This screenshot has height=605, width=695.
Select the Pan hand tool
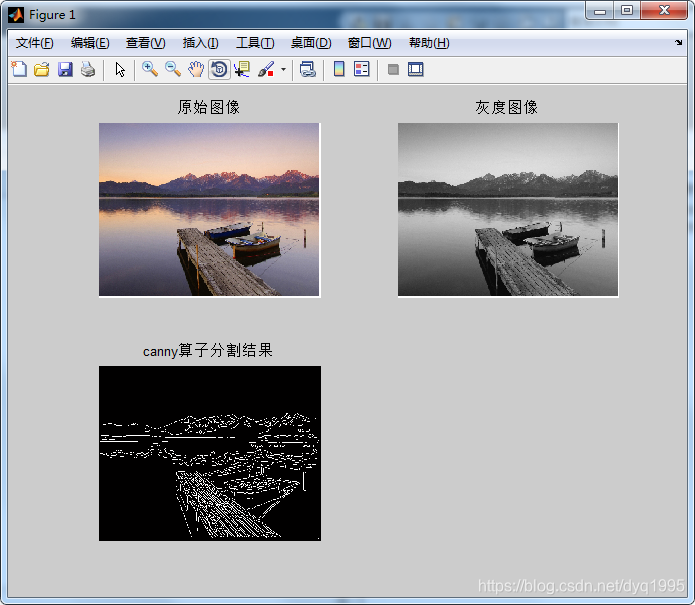point(195,70)
